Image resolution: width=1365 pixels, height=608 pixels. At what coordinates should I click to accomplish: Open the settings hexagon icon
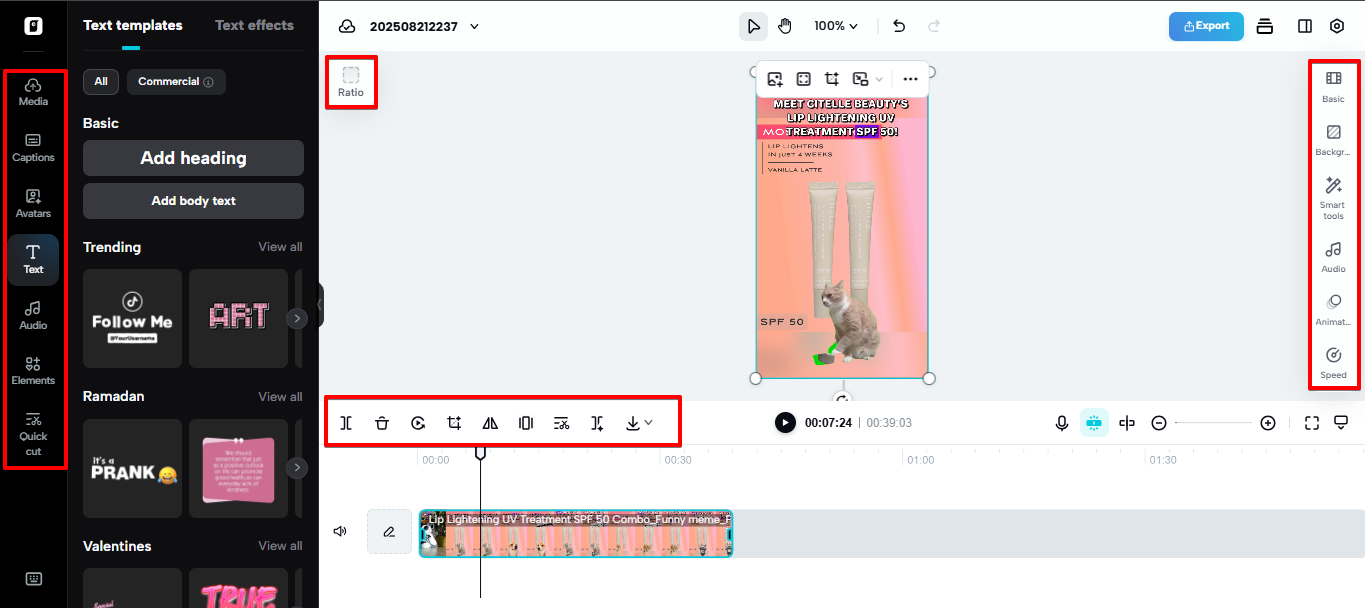tap(1337, 26)
